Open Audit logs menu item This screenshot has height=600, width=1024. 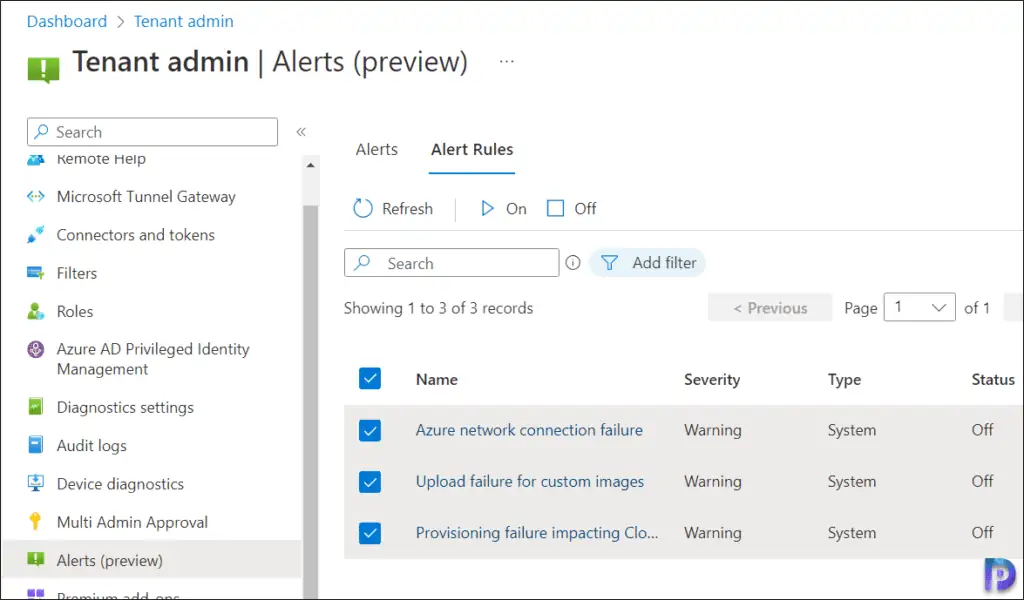tap(91, 445)
